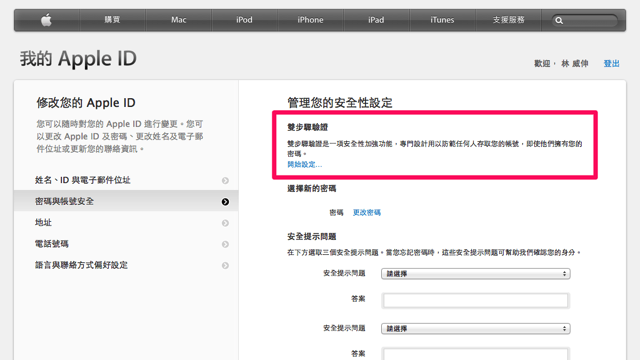Open the 購買 store menu item
Screen dimensions: 640x360
(x=112, y=20)
